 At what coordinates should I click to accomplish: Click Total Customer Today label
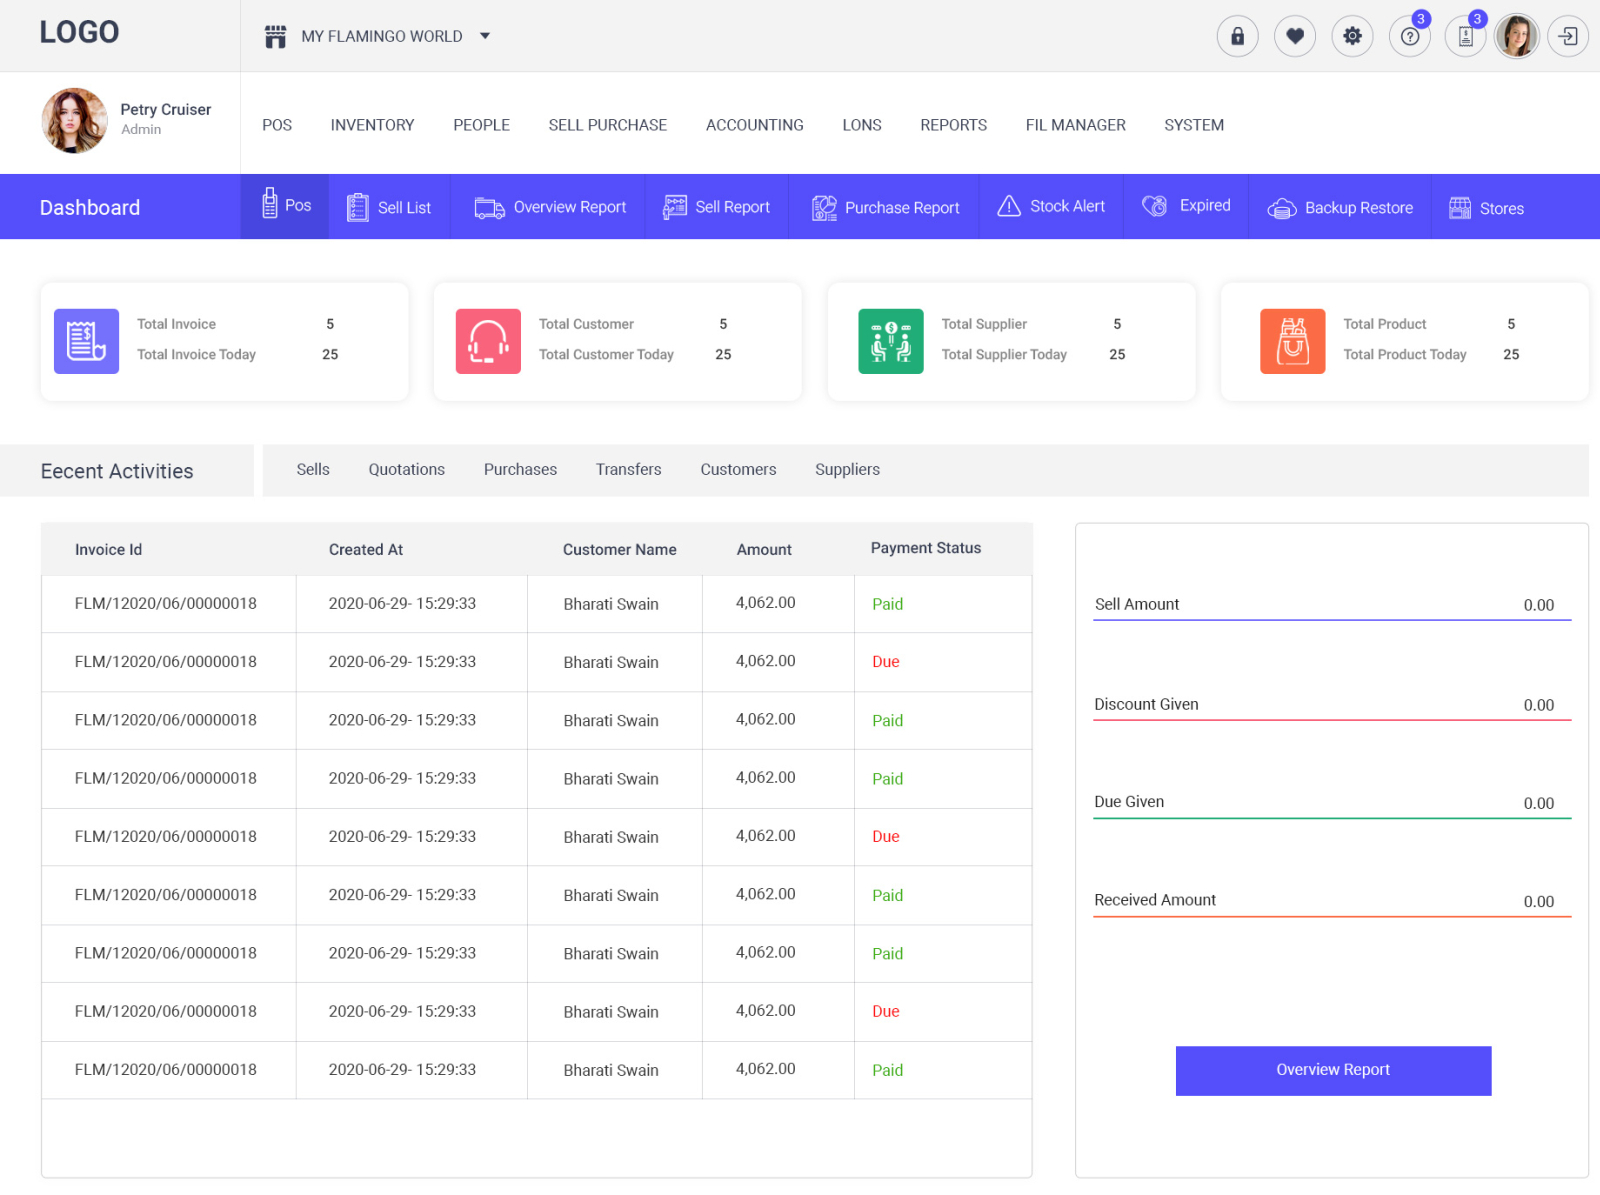click(x=606, y=354)
